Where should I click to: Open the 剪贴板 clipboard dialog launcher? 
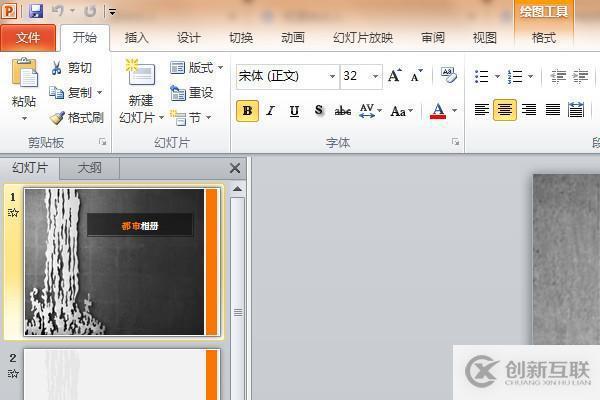pyautogui.click(x=102, y=142)
